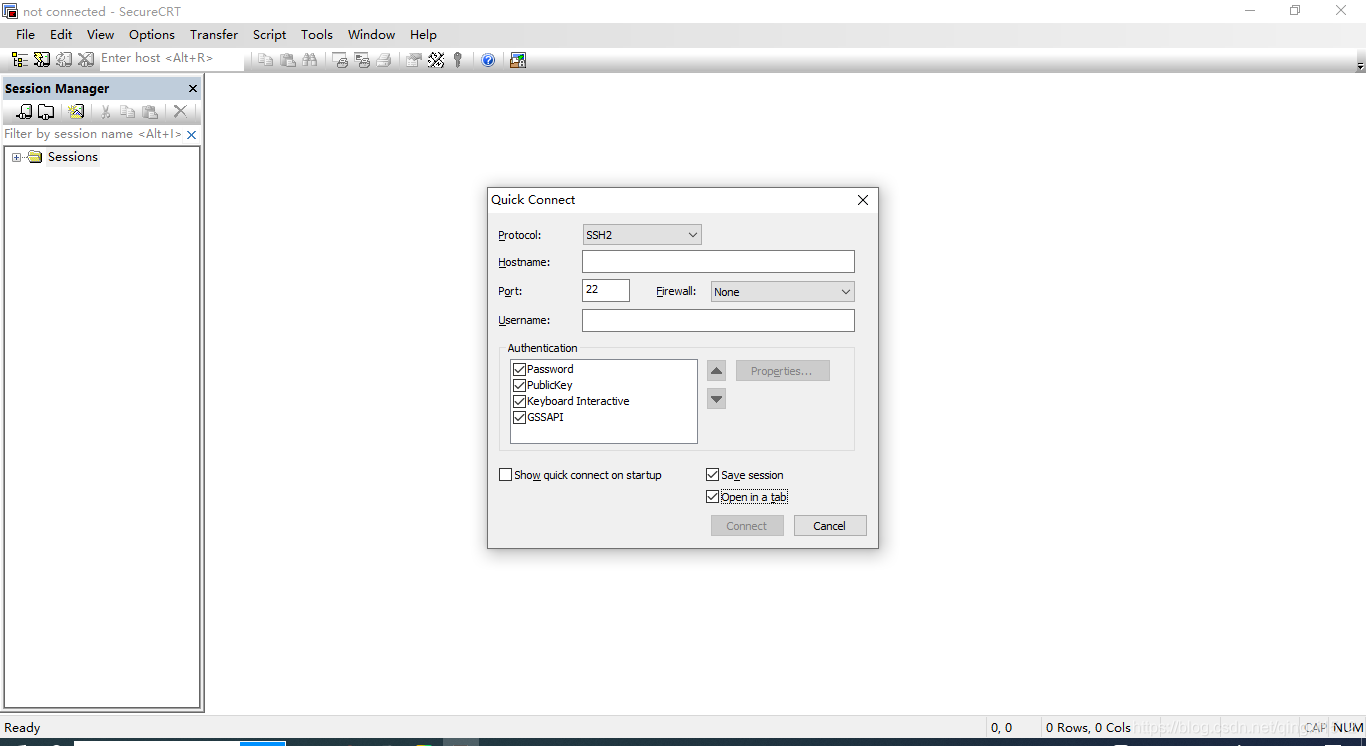Toggle the Open in a tab checkbox
Viewport: 1366px width, 746px height.
pos(712,497)
